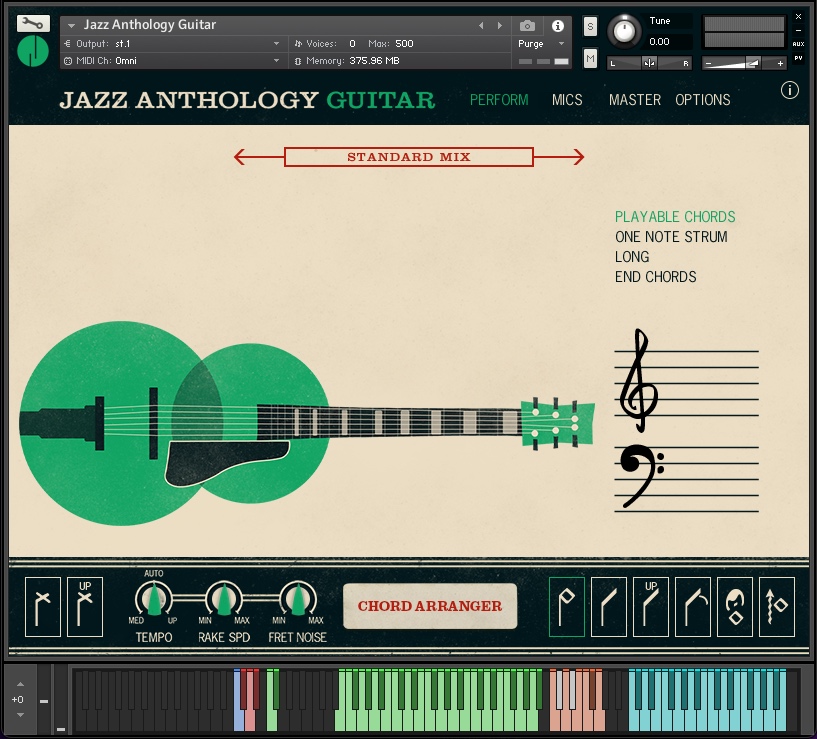Screen dimensions: 817x739
Task: Select the UP muted stroke articulation
Action: tap(85, 607)
